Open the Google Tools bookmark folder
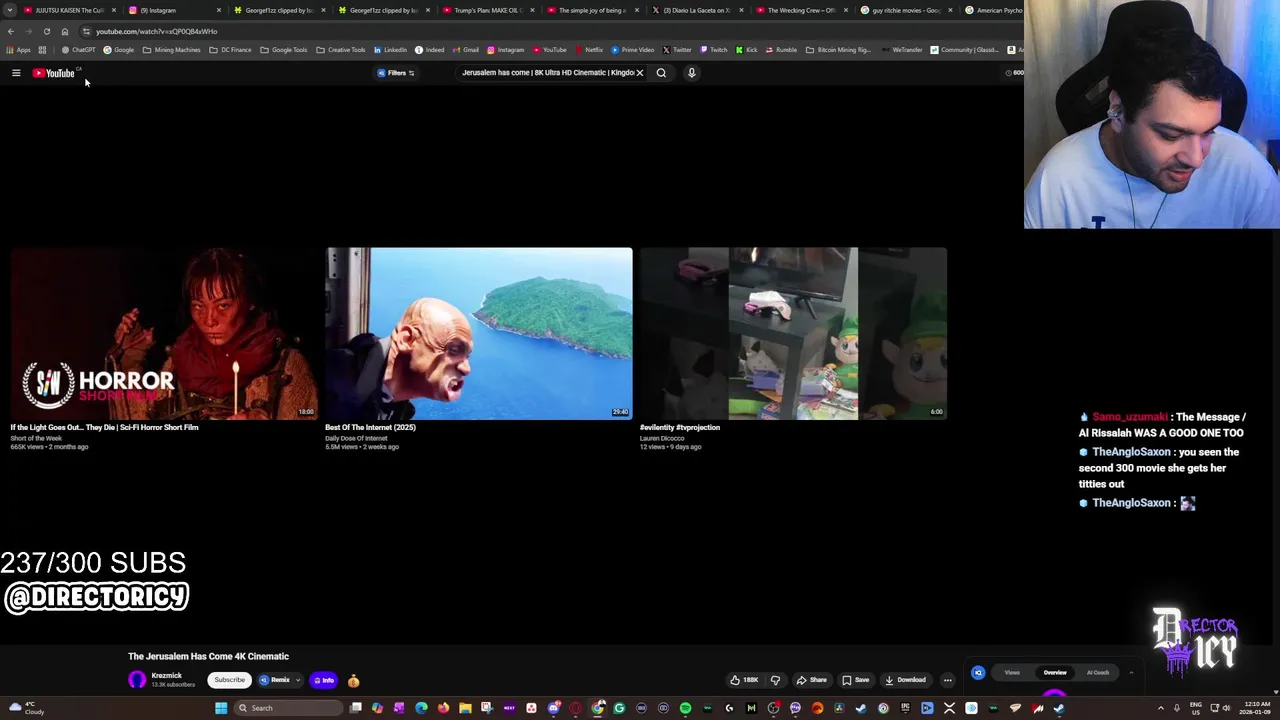Screen dimensions: 1280x720 [x=284, y=50]
